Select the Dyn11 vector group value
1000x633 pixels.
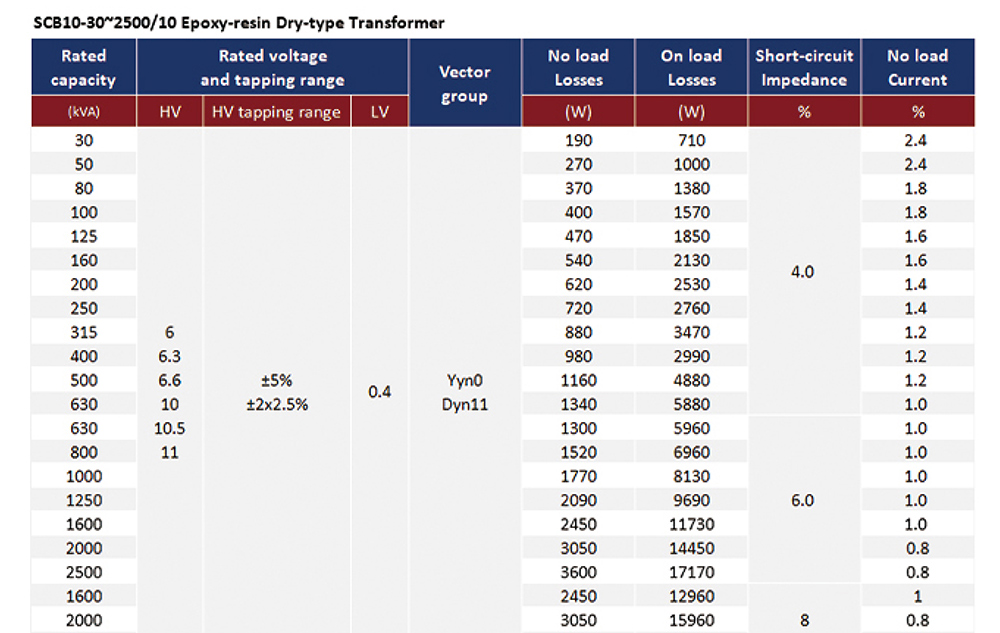tap(464, 405)
